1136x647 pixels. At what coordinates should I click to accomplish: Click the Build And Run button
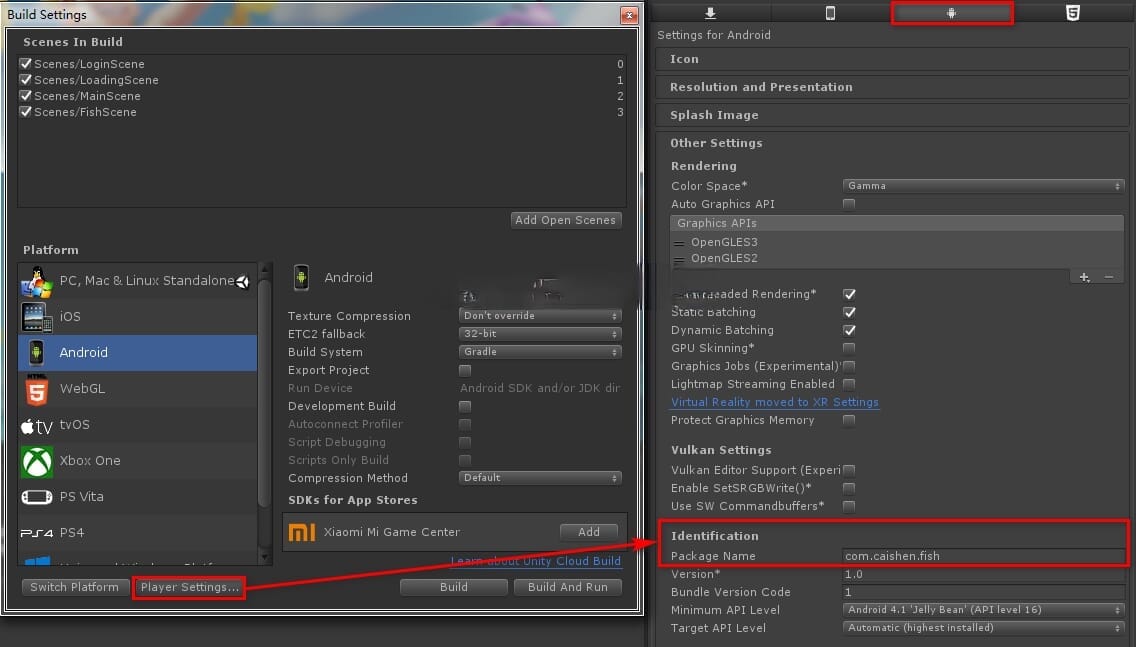(567, 588)
